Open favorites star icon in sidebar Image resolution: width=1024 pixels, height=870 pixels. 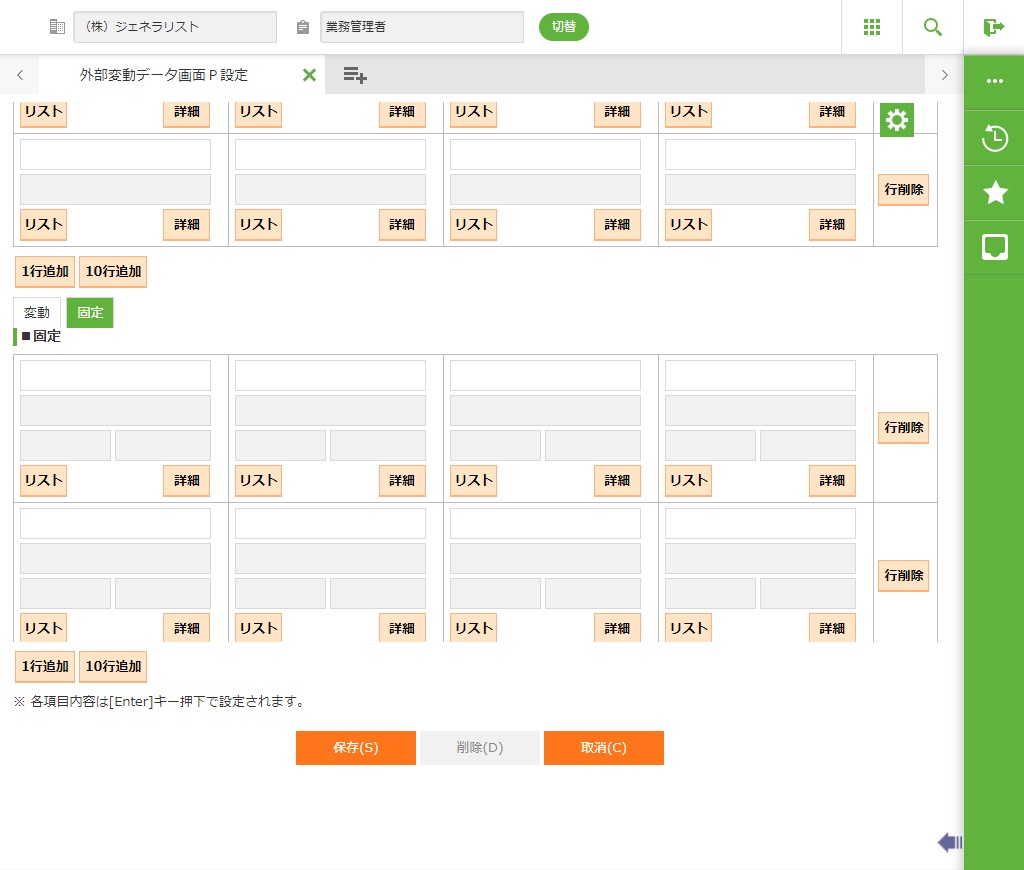coord(994,193)
